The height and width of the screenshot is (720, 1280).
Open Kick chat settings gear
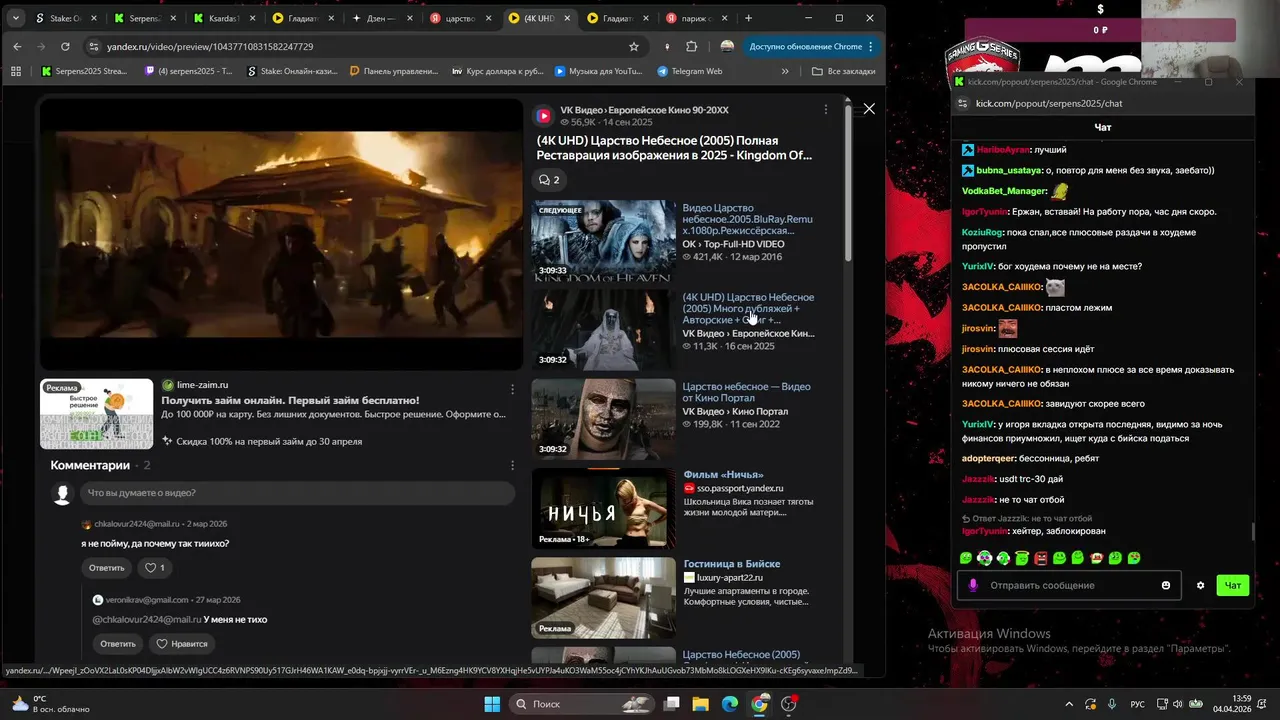[1200, 585]
